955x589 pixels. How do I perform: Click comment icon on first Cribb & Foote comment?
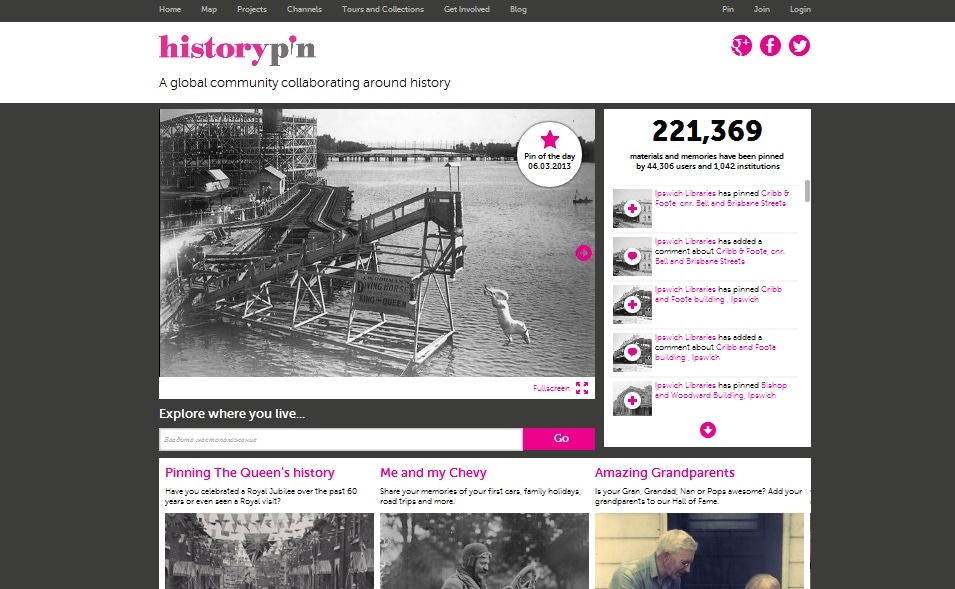(x=632, y=256)
